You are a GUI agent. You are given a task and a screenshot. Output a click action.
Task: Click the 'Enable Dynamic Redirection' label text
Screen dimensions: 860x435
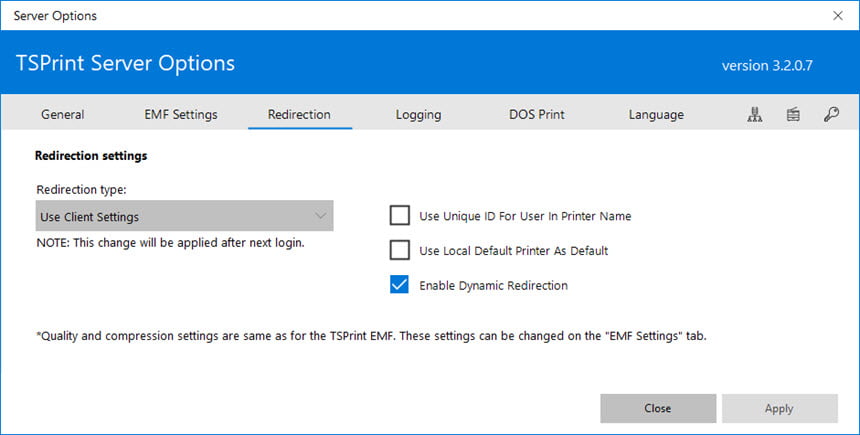(x=494, y=285)
